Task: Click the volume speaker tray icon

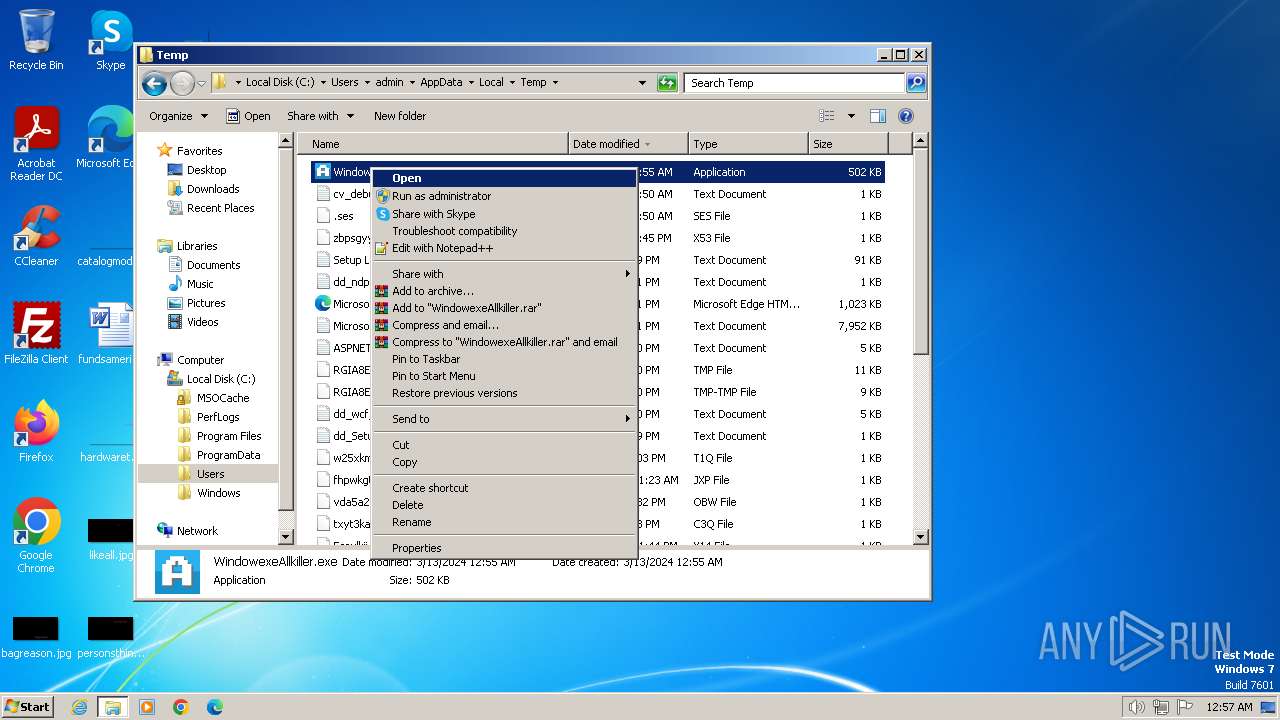Action: click(x=1136, y=707)
